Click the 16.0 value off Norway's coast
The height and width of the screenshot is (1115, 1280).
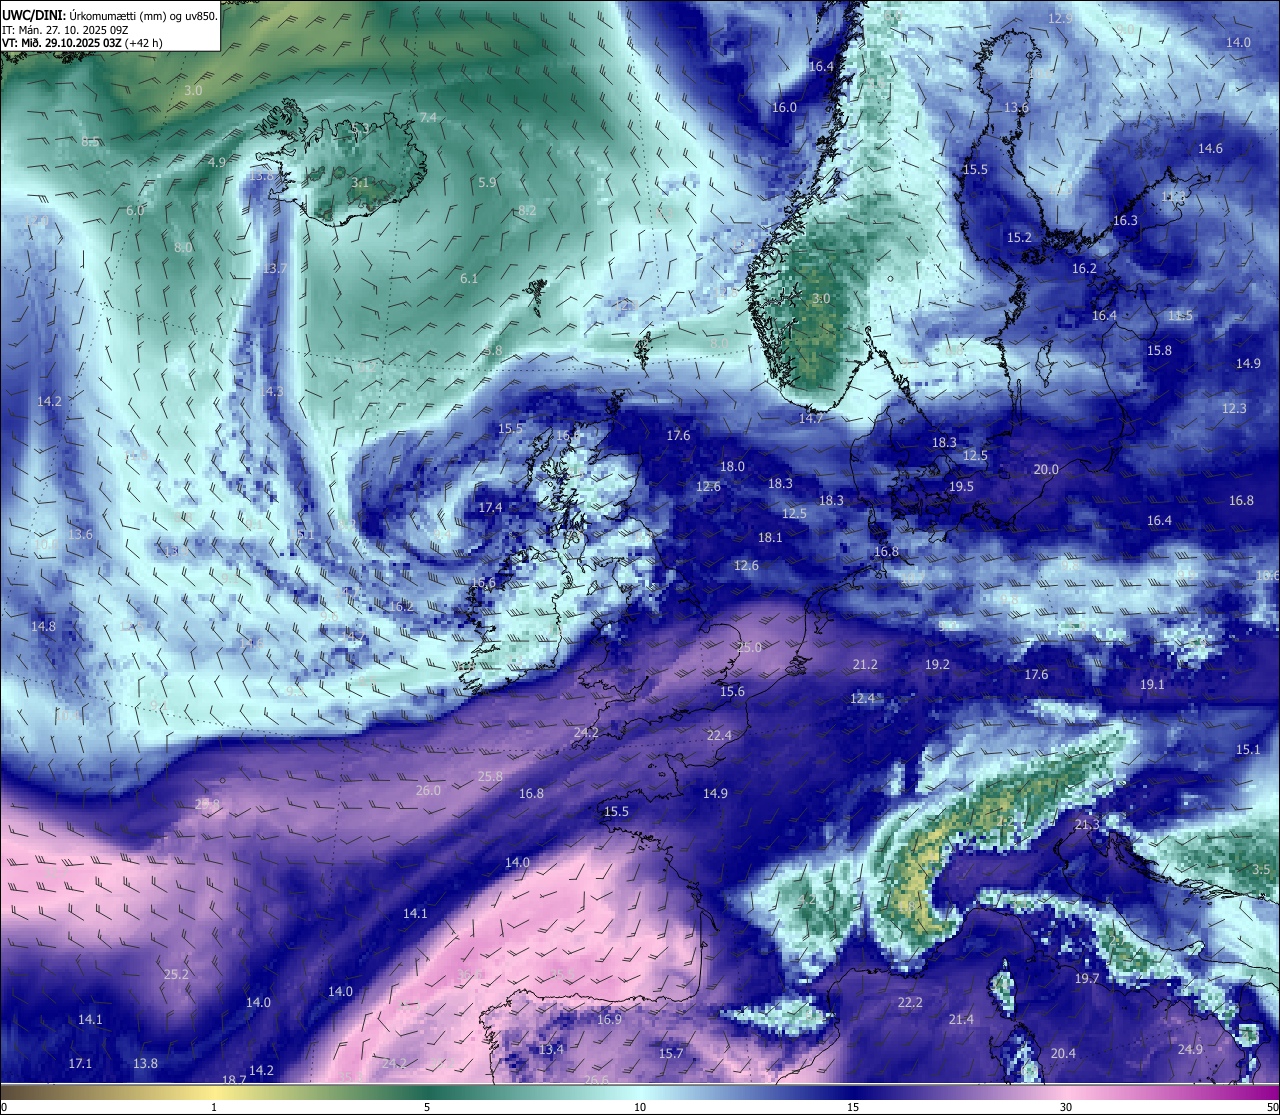784,108
